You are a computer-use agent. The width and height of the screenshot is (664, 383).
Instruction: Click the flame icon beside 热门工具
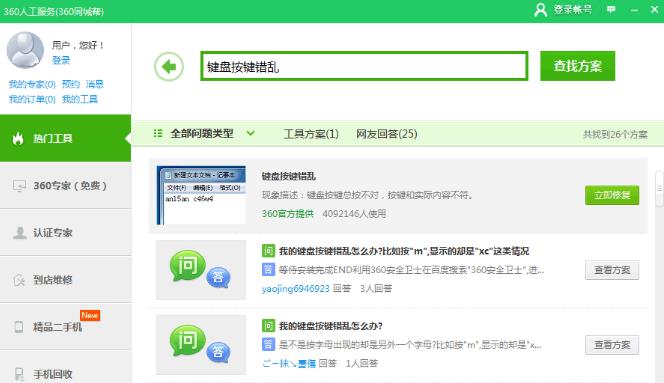pyautogui.click(x=18, y=139)
